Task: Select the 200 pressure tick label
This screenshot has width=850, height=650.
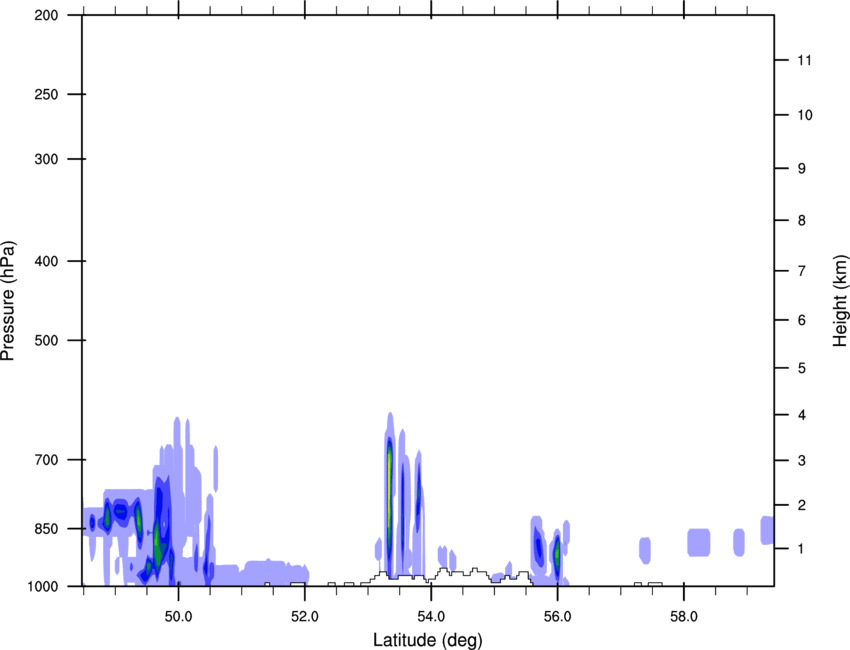Action: coord(46,15)
